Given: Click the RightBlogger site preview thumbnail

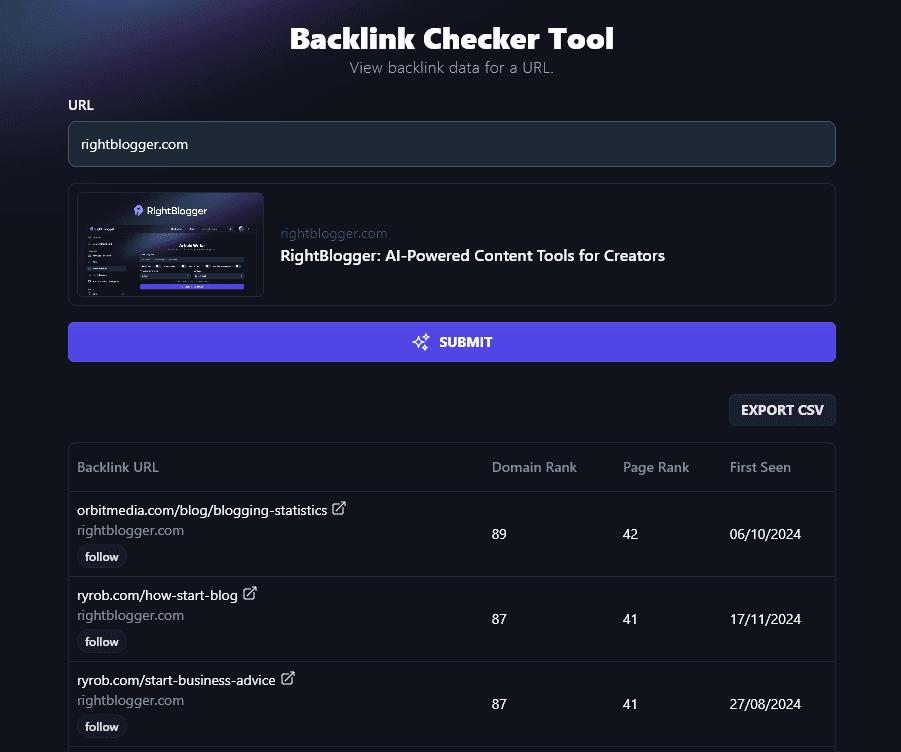Looking at the screenshot, I should pos(170,244).
